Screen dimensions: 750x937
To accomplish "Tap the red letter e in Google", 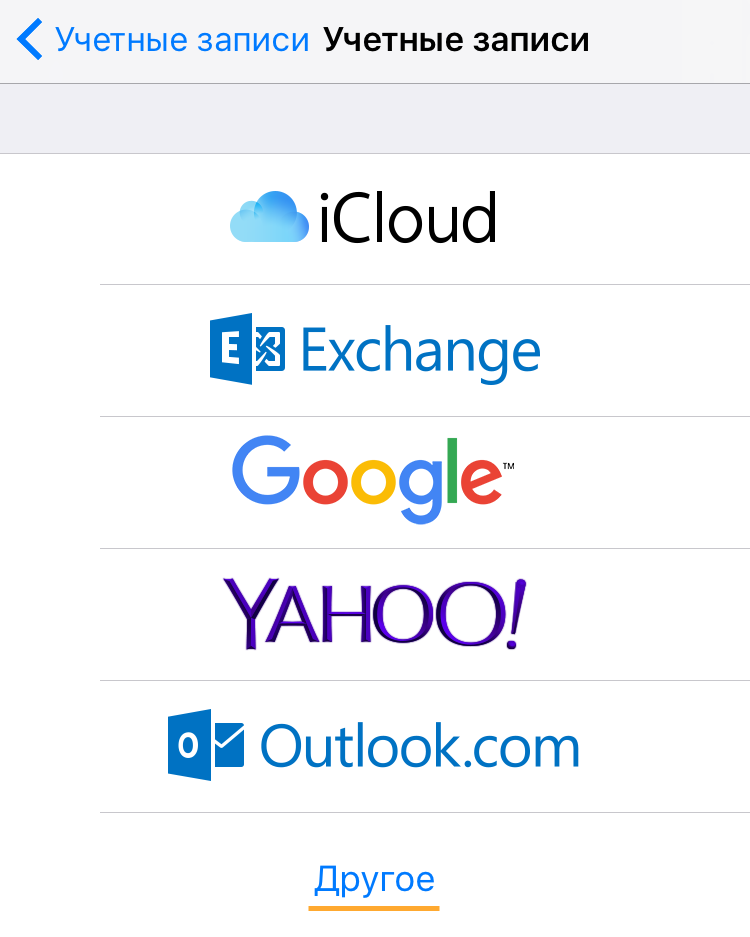I will point(481,480).
